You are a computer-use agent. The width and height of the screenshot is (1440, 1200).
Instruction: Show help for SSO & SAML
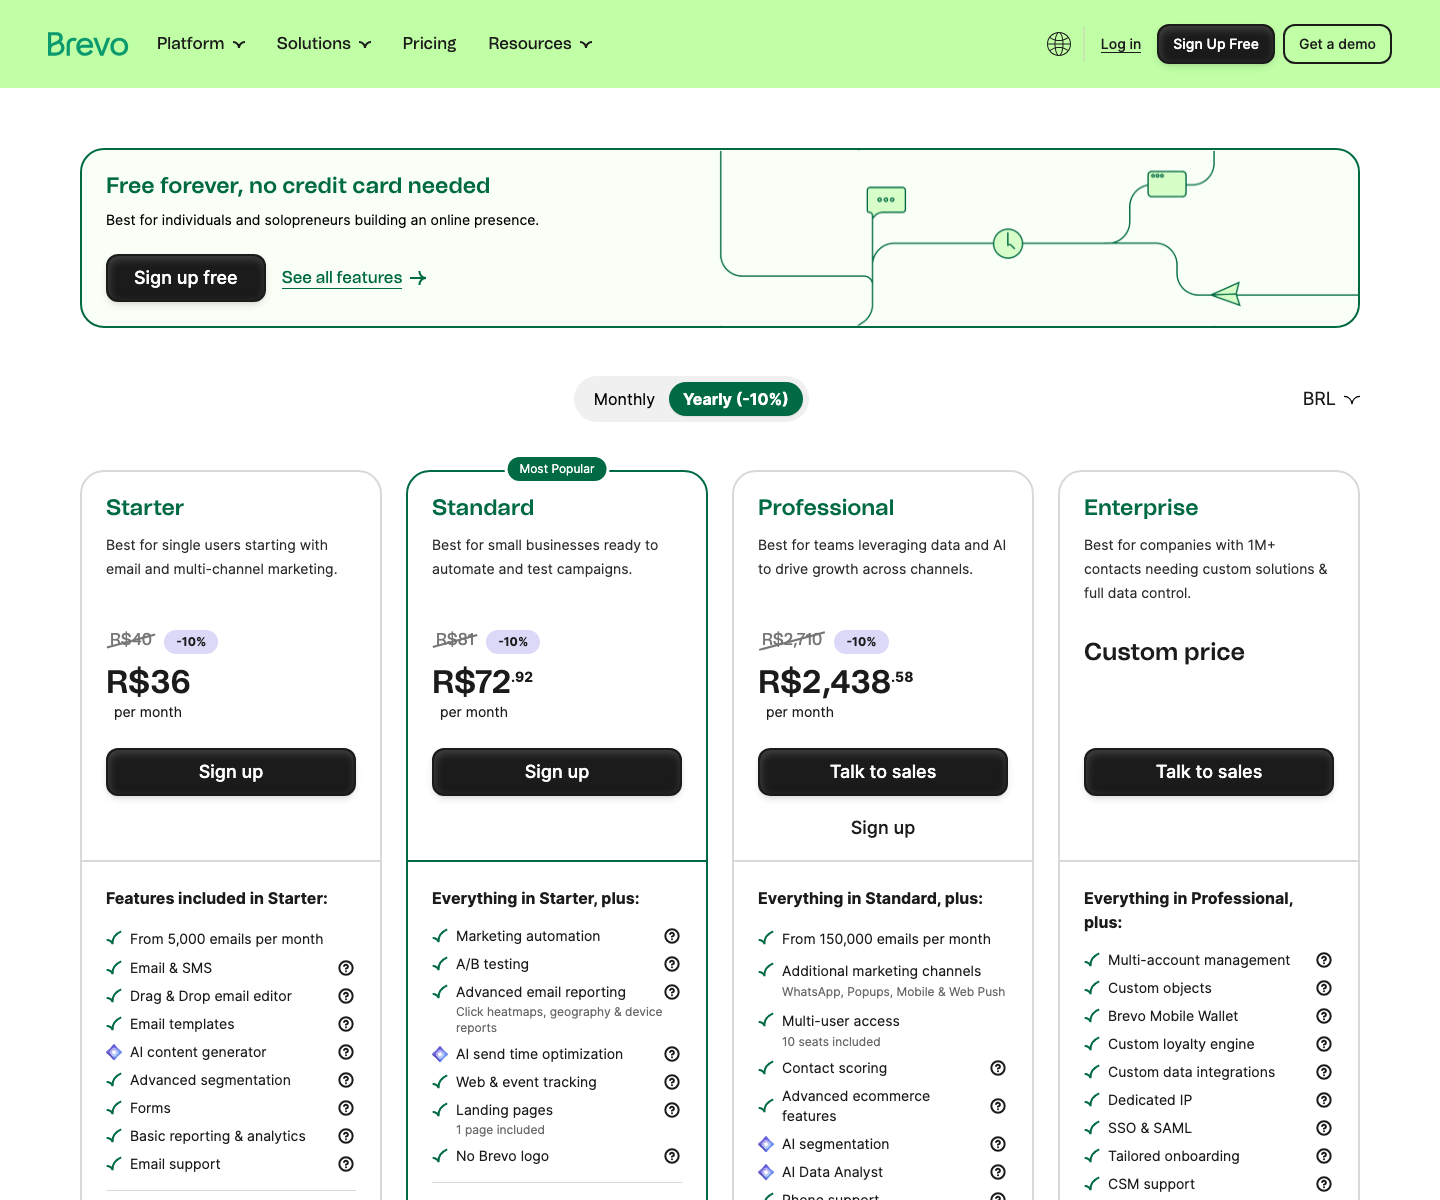tap(1324, 1128)
